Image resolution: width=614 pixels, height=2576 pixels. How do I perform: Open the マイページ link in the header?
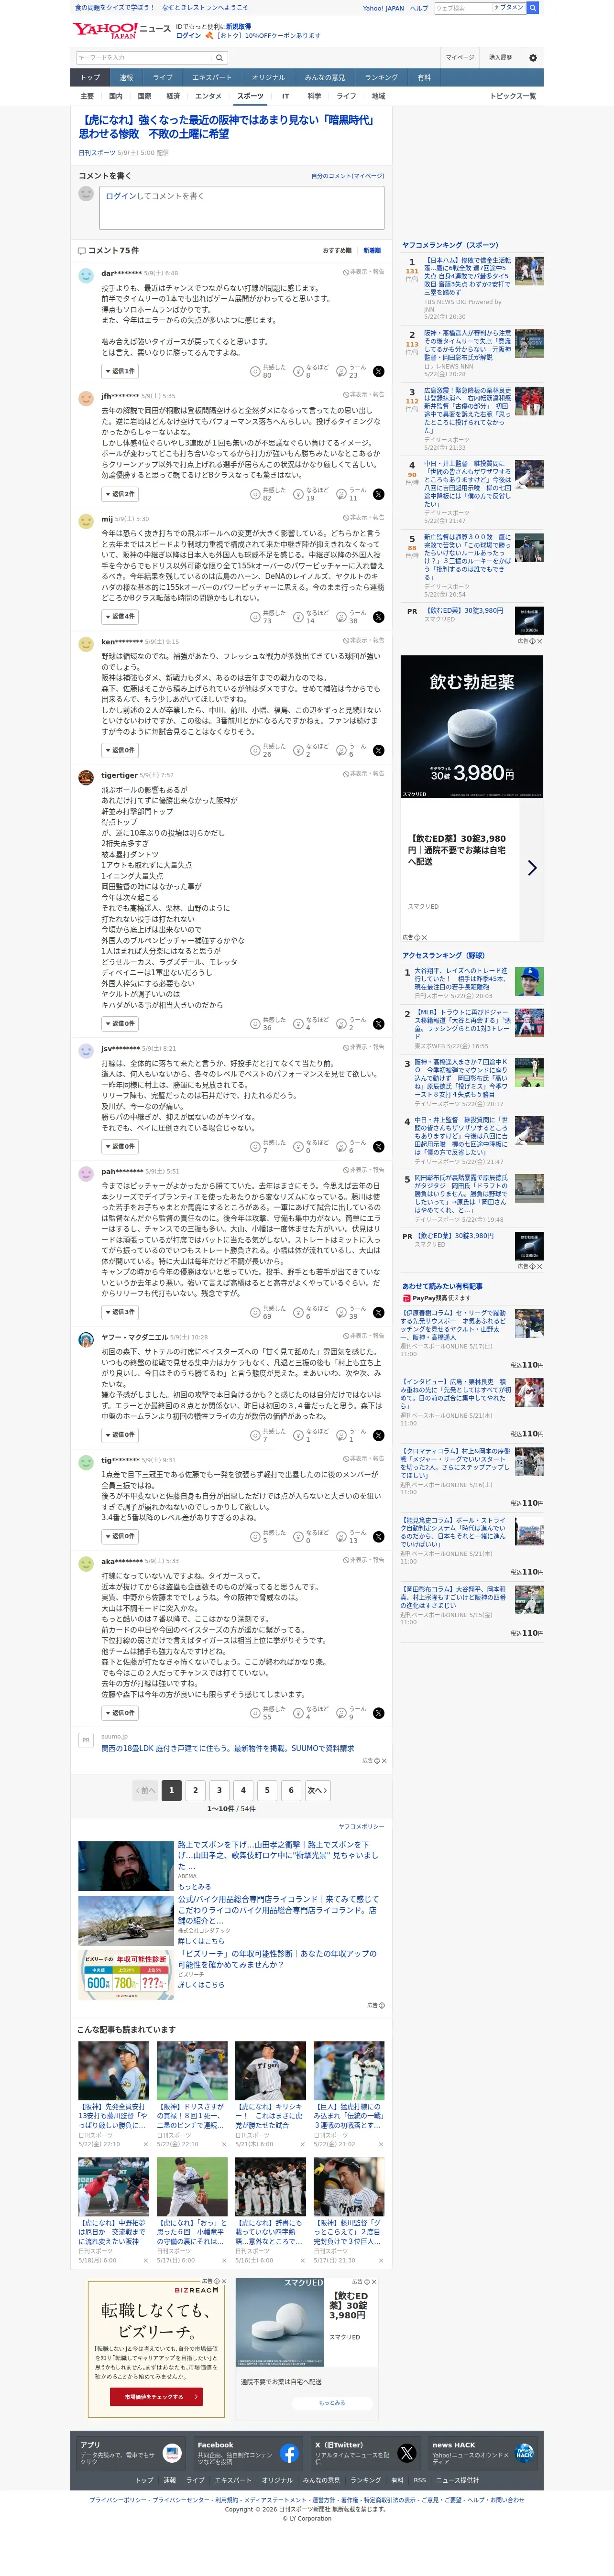click(460, 58)
